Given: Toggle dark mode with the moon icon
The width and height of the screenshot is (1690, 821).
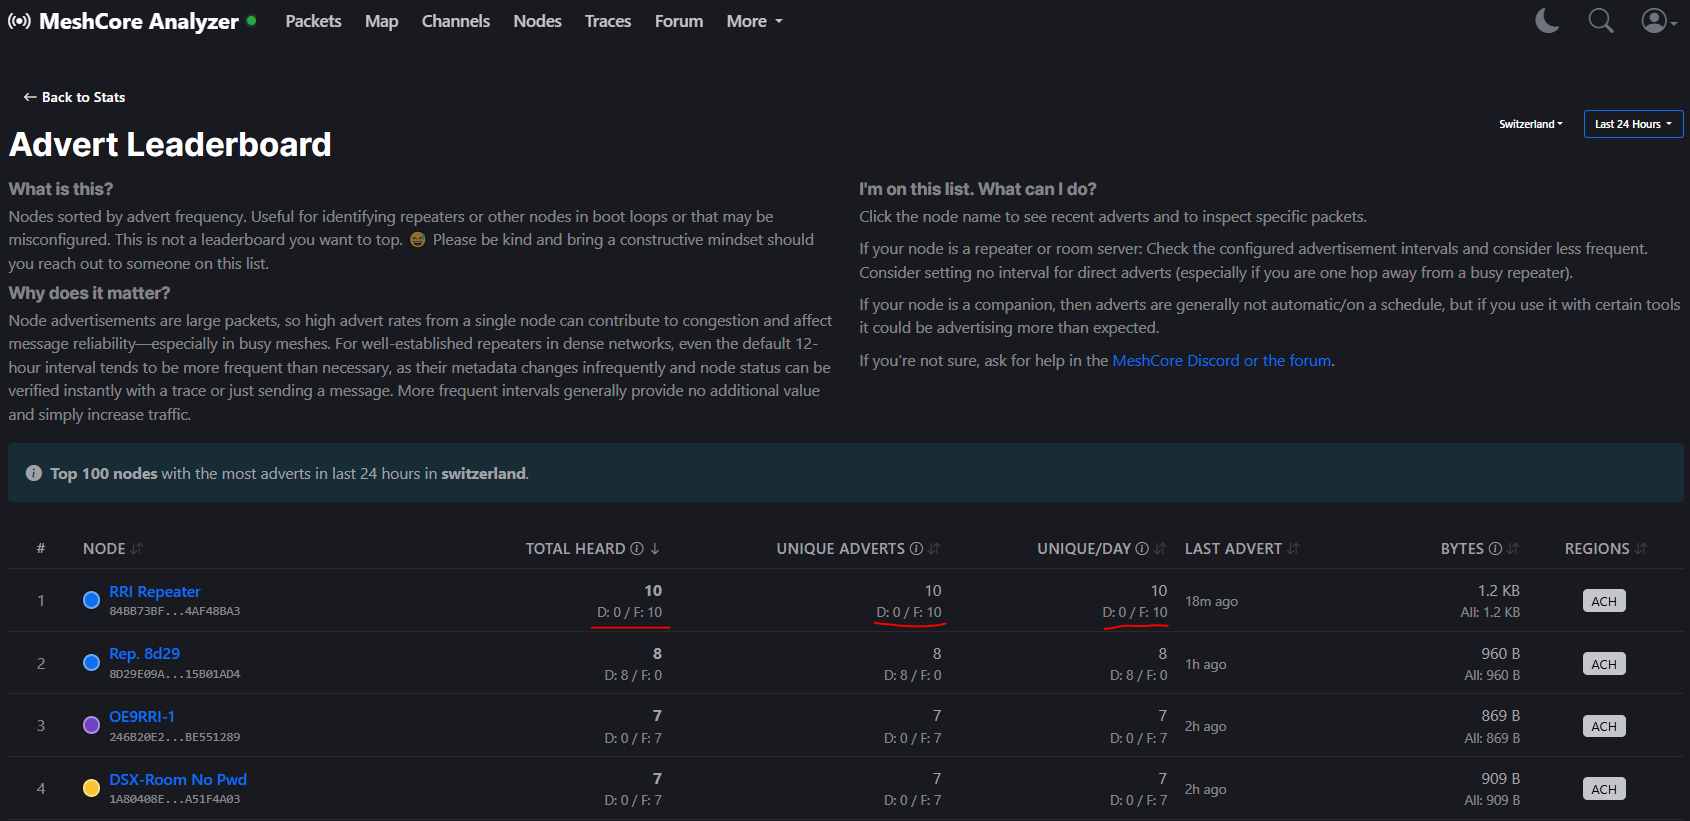Looking at the screenshot, I should (x=1547, y=21).
